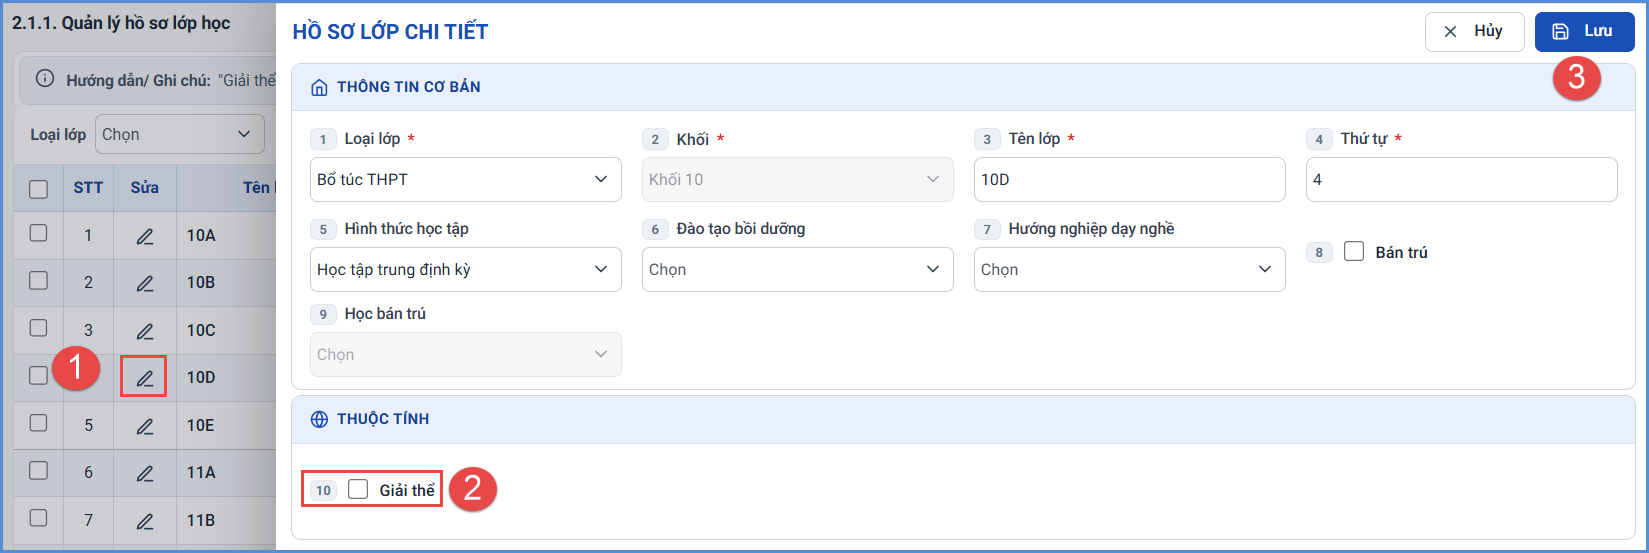The width and height of the screenshot is (1649, 553).
Task: Click the edit pencil for class 11B
Action: click(145, 521)
